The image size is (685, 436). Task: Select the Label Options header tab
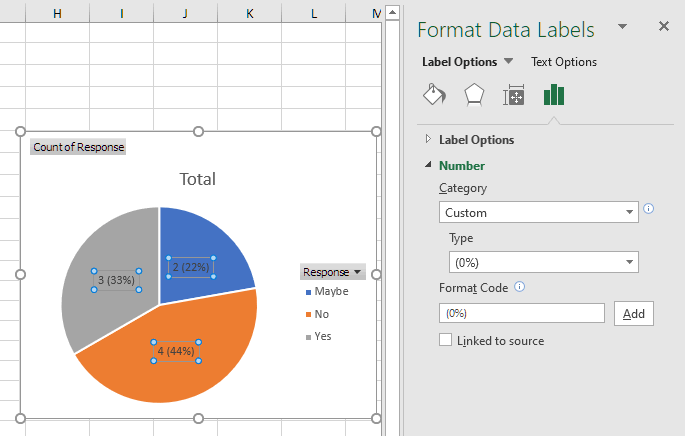pos(460,62)
